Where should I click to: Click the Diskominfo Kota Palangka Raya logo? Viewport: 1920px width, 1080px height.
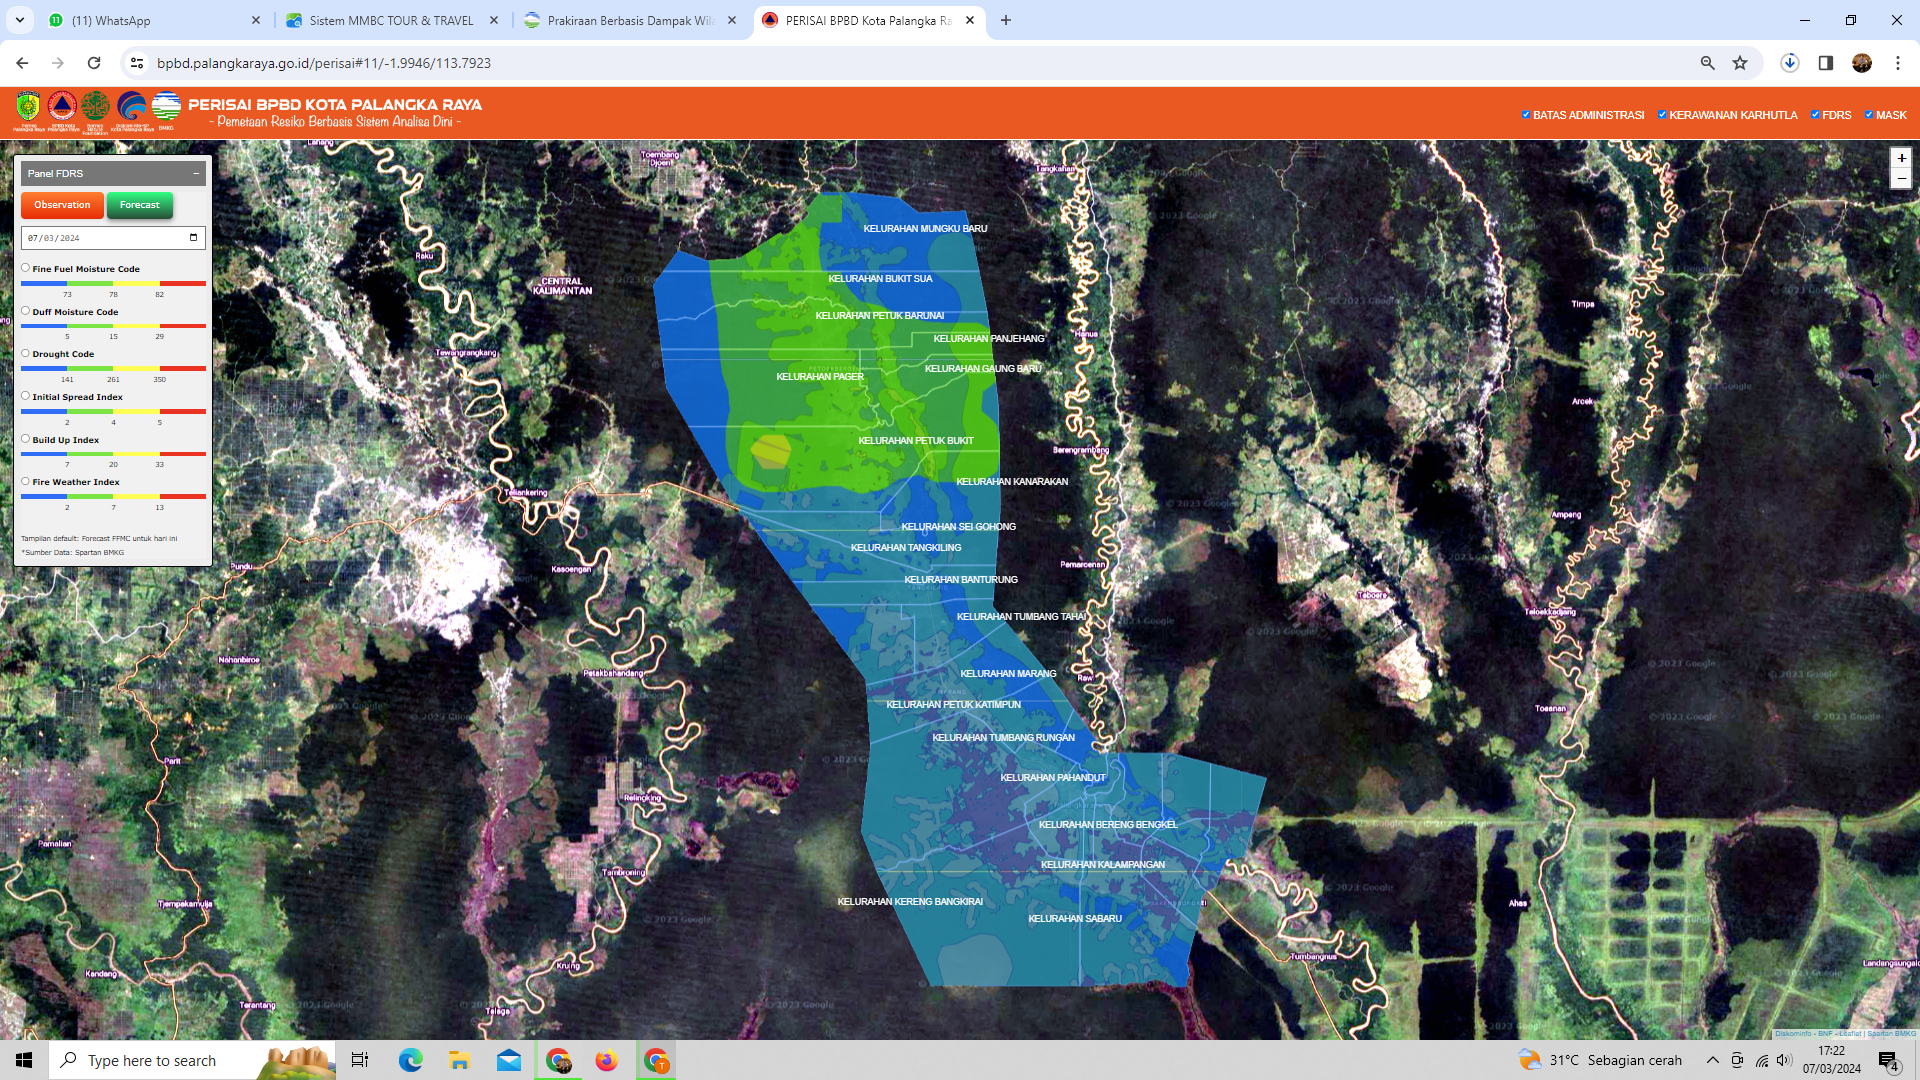coord(131,109)
